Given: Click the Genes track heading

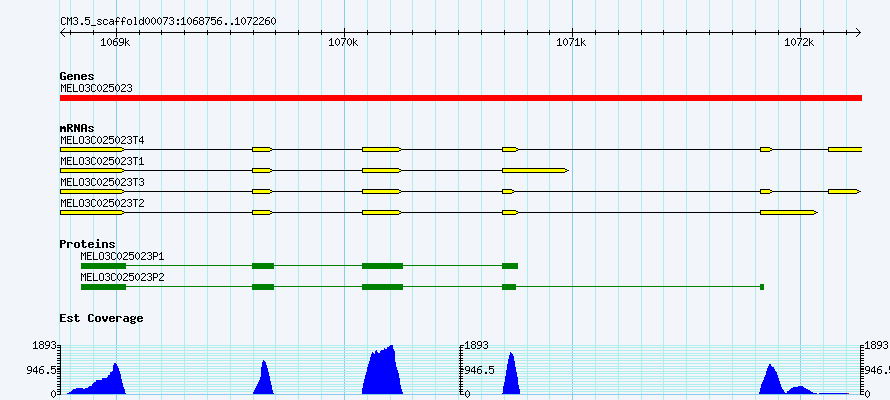Looking at the screenshot, I should click(77, 76).
